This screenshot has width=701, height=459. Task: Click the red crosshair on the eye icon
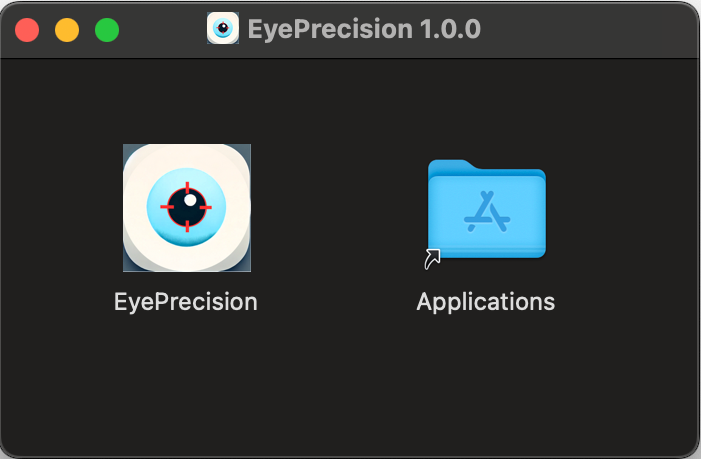[x=186, y=207]
